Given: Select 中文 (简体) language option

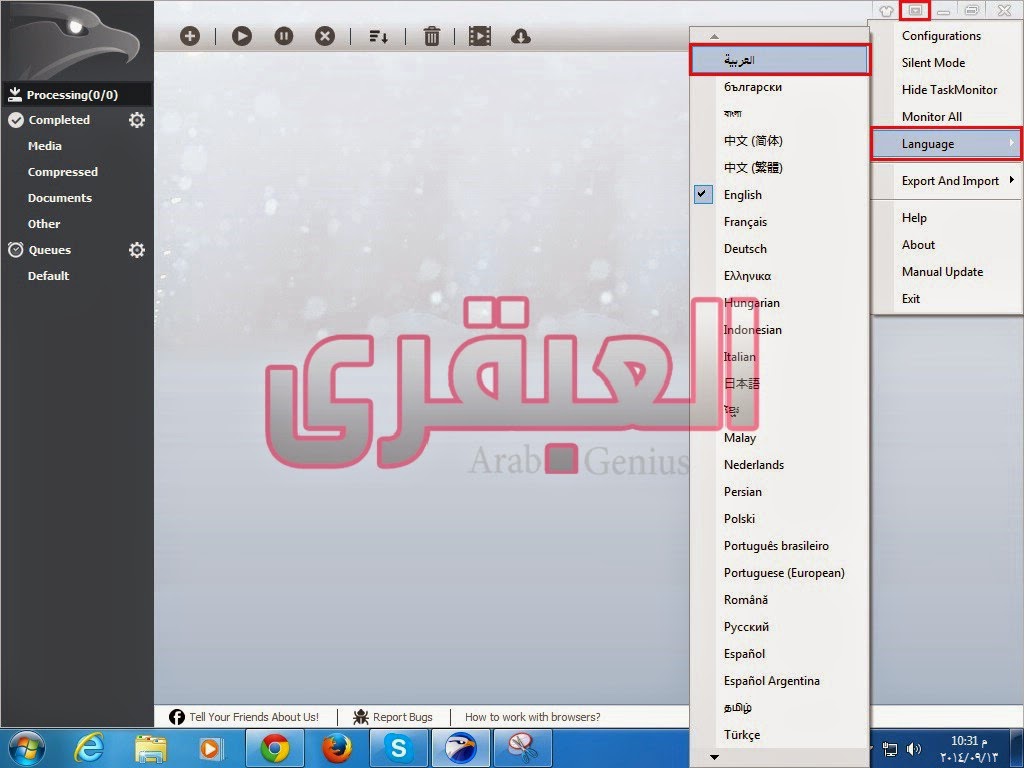Looking at the screenshot, I should click(780, 140).
